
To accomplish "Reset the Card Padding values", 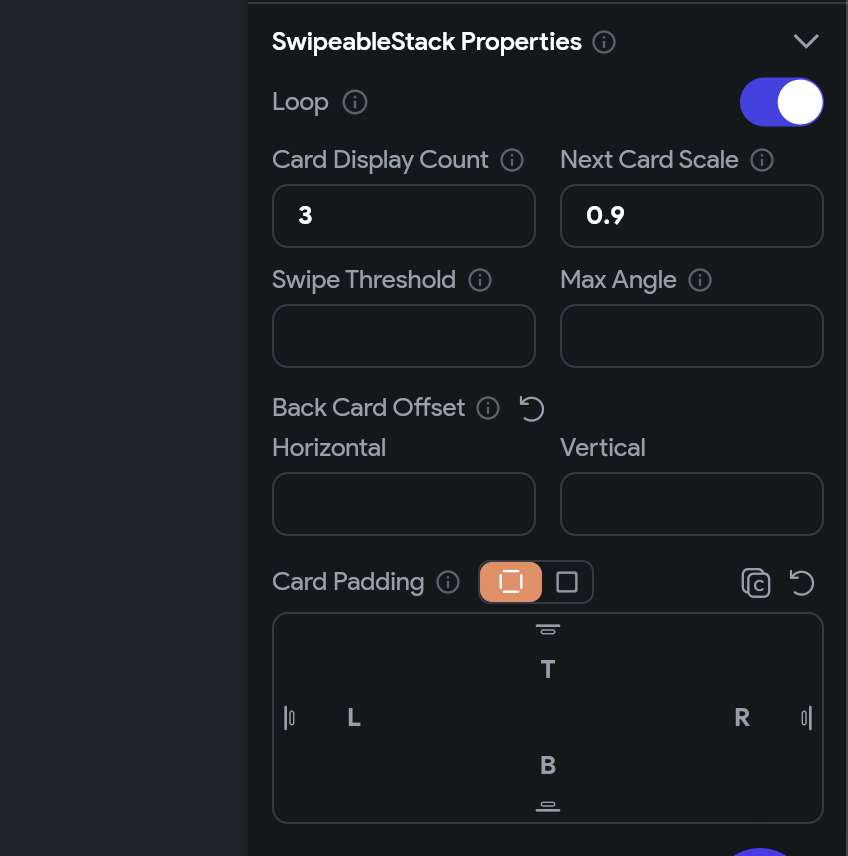I will (802, 582).
